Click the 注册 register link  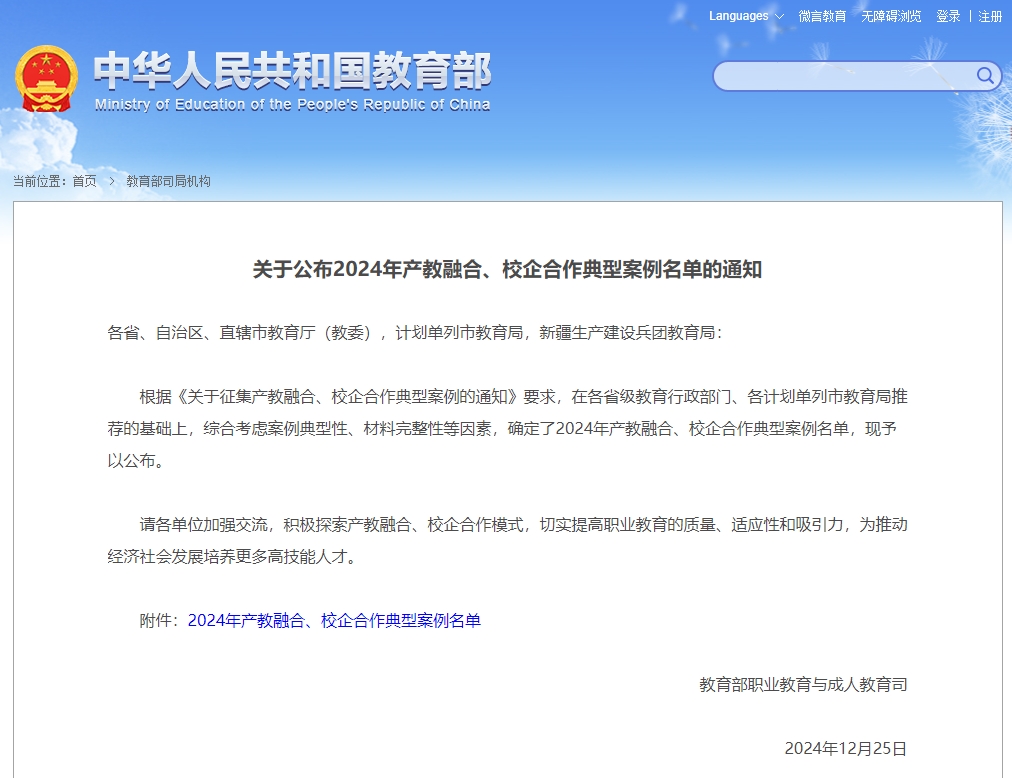988,16
